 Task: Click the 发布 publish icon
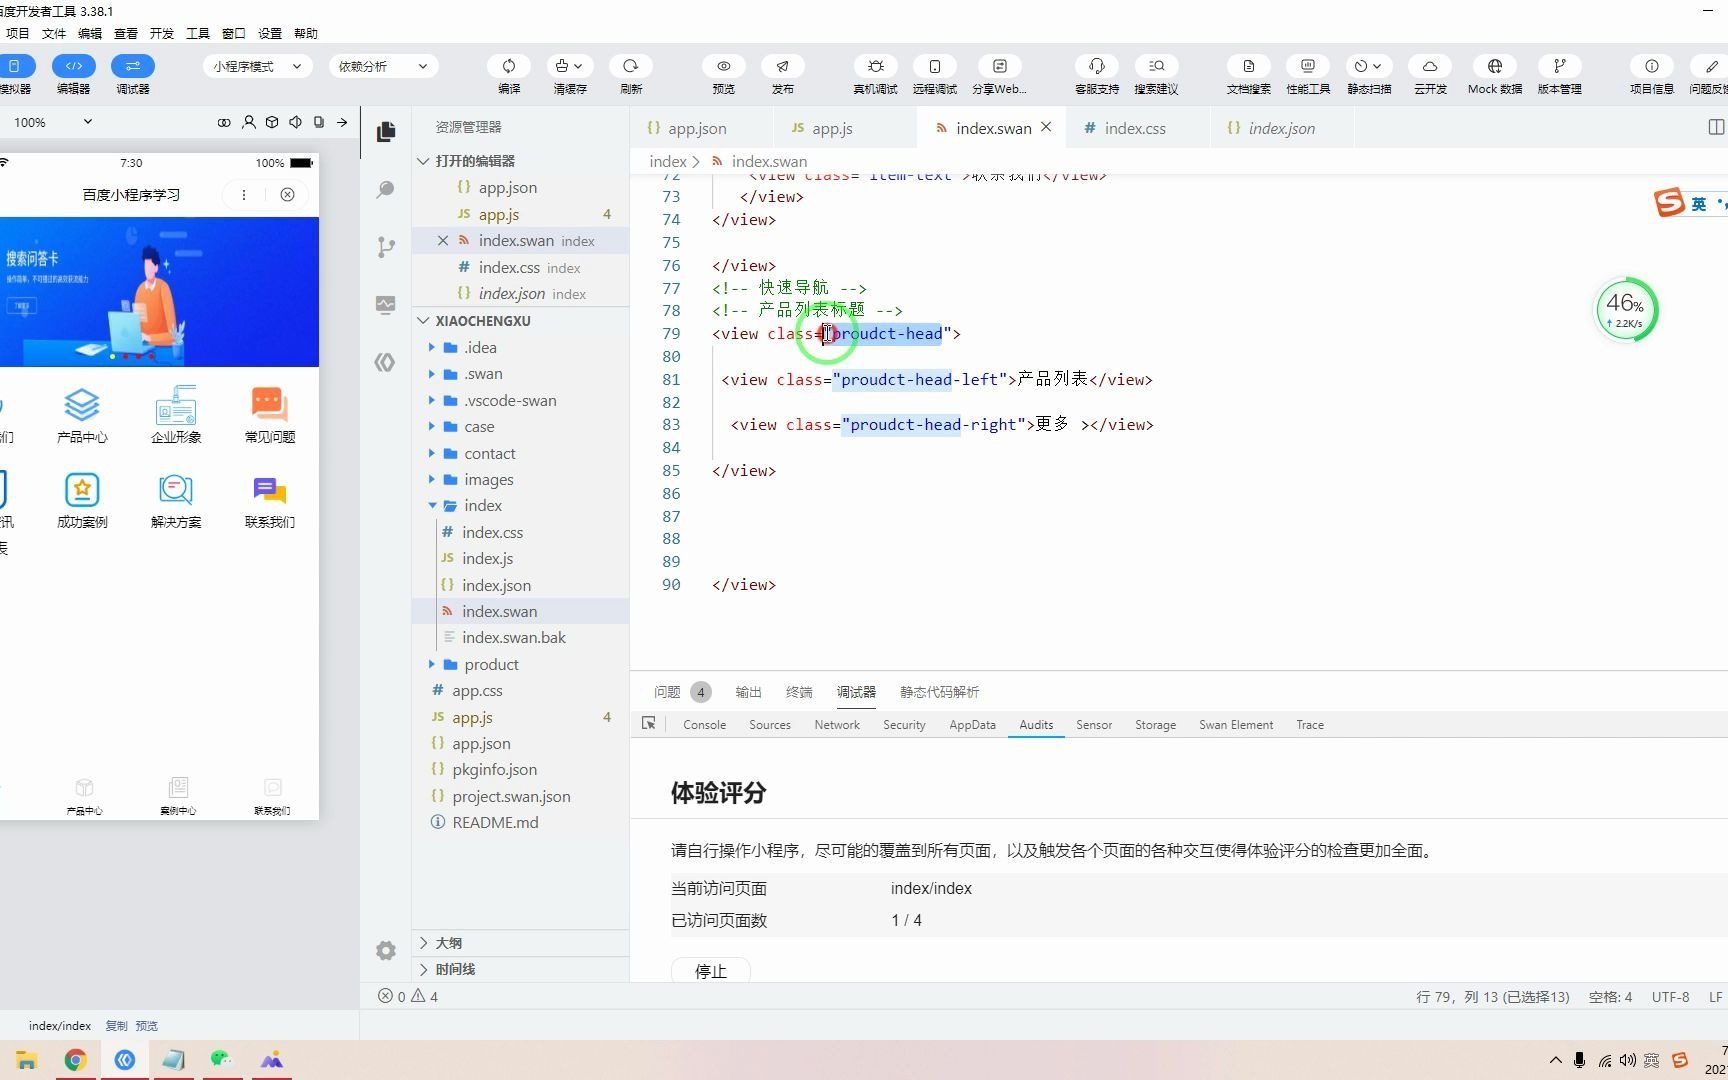(x=783, y=66)
